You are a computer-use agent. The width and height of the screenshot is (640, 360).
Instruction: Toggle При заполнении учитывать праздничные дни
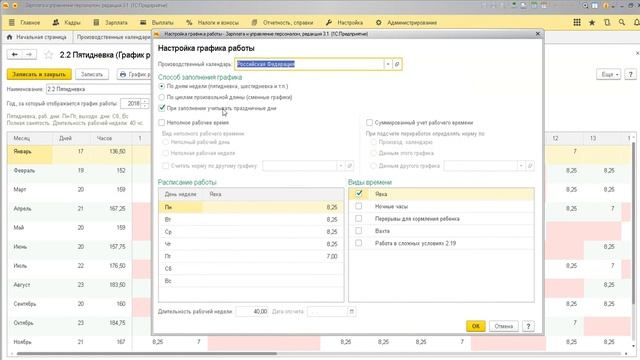tap(162, 108)
